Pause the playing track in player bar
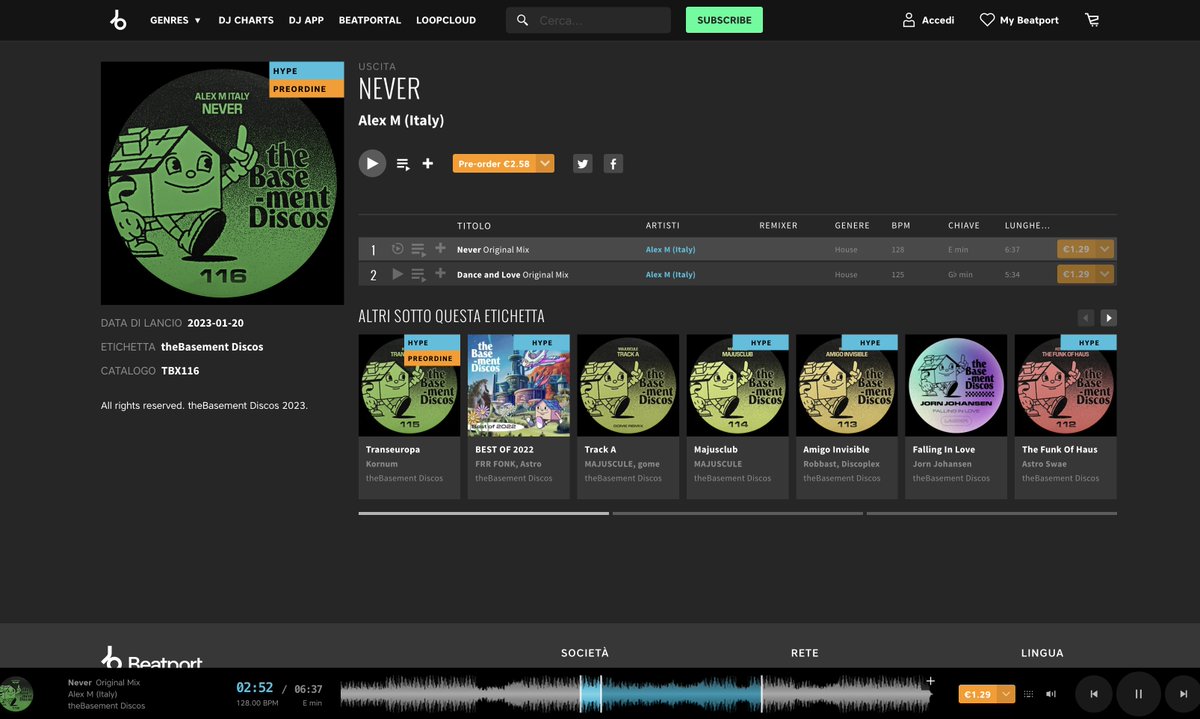This screenshot has height=719, width=1200. (1138, 694)
